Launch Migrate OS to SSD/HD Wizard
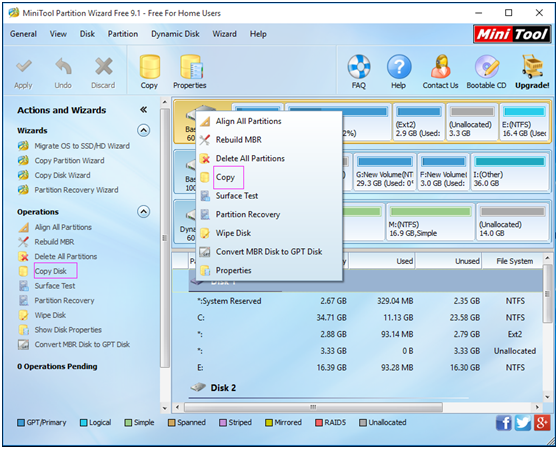558x449 pixels. point(82,146)
